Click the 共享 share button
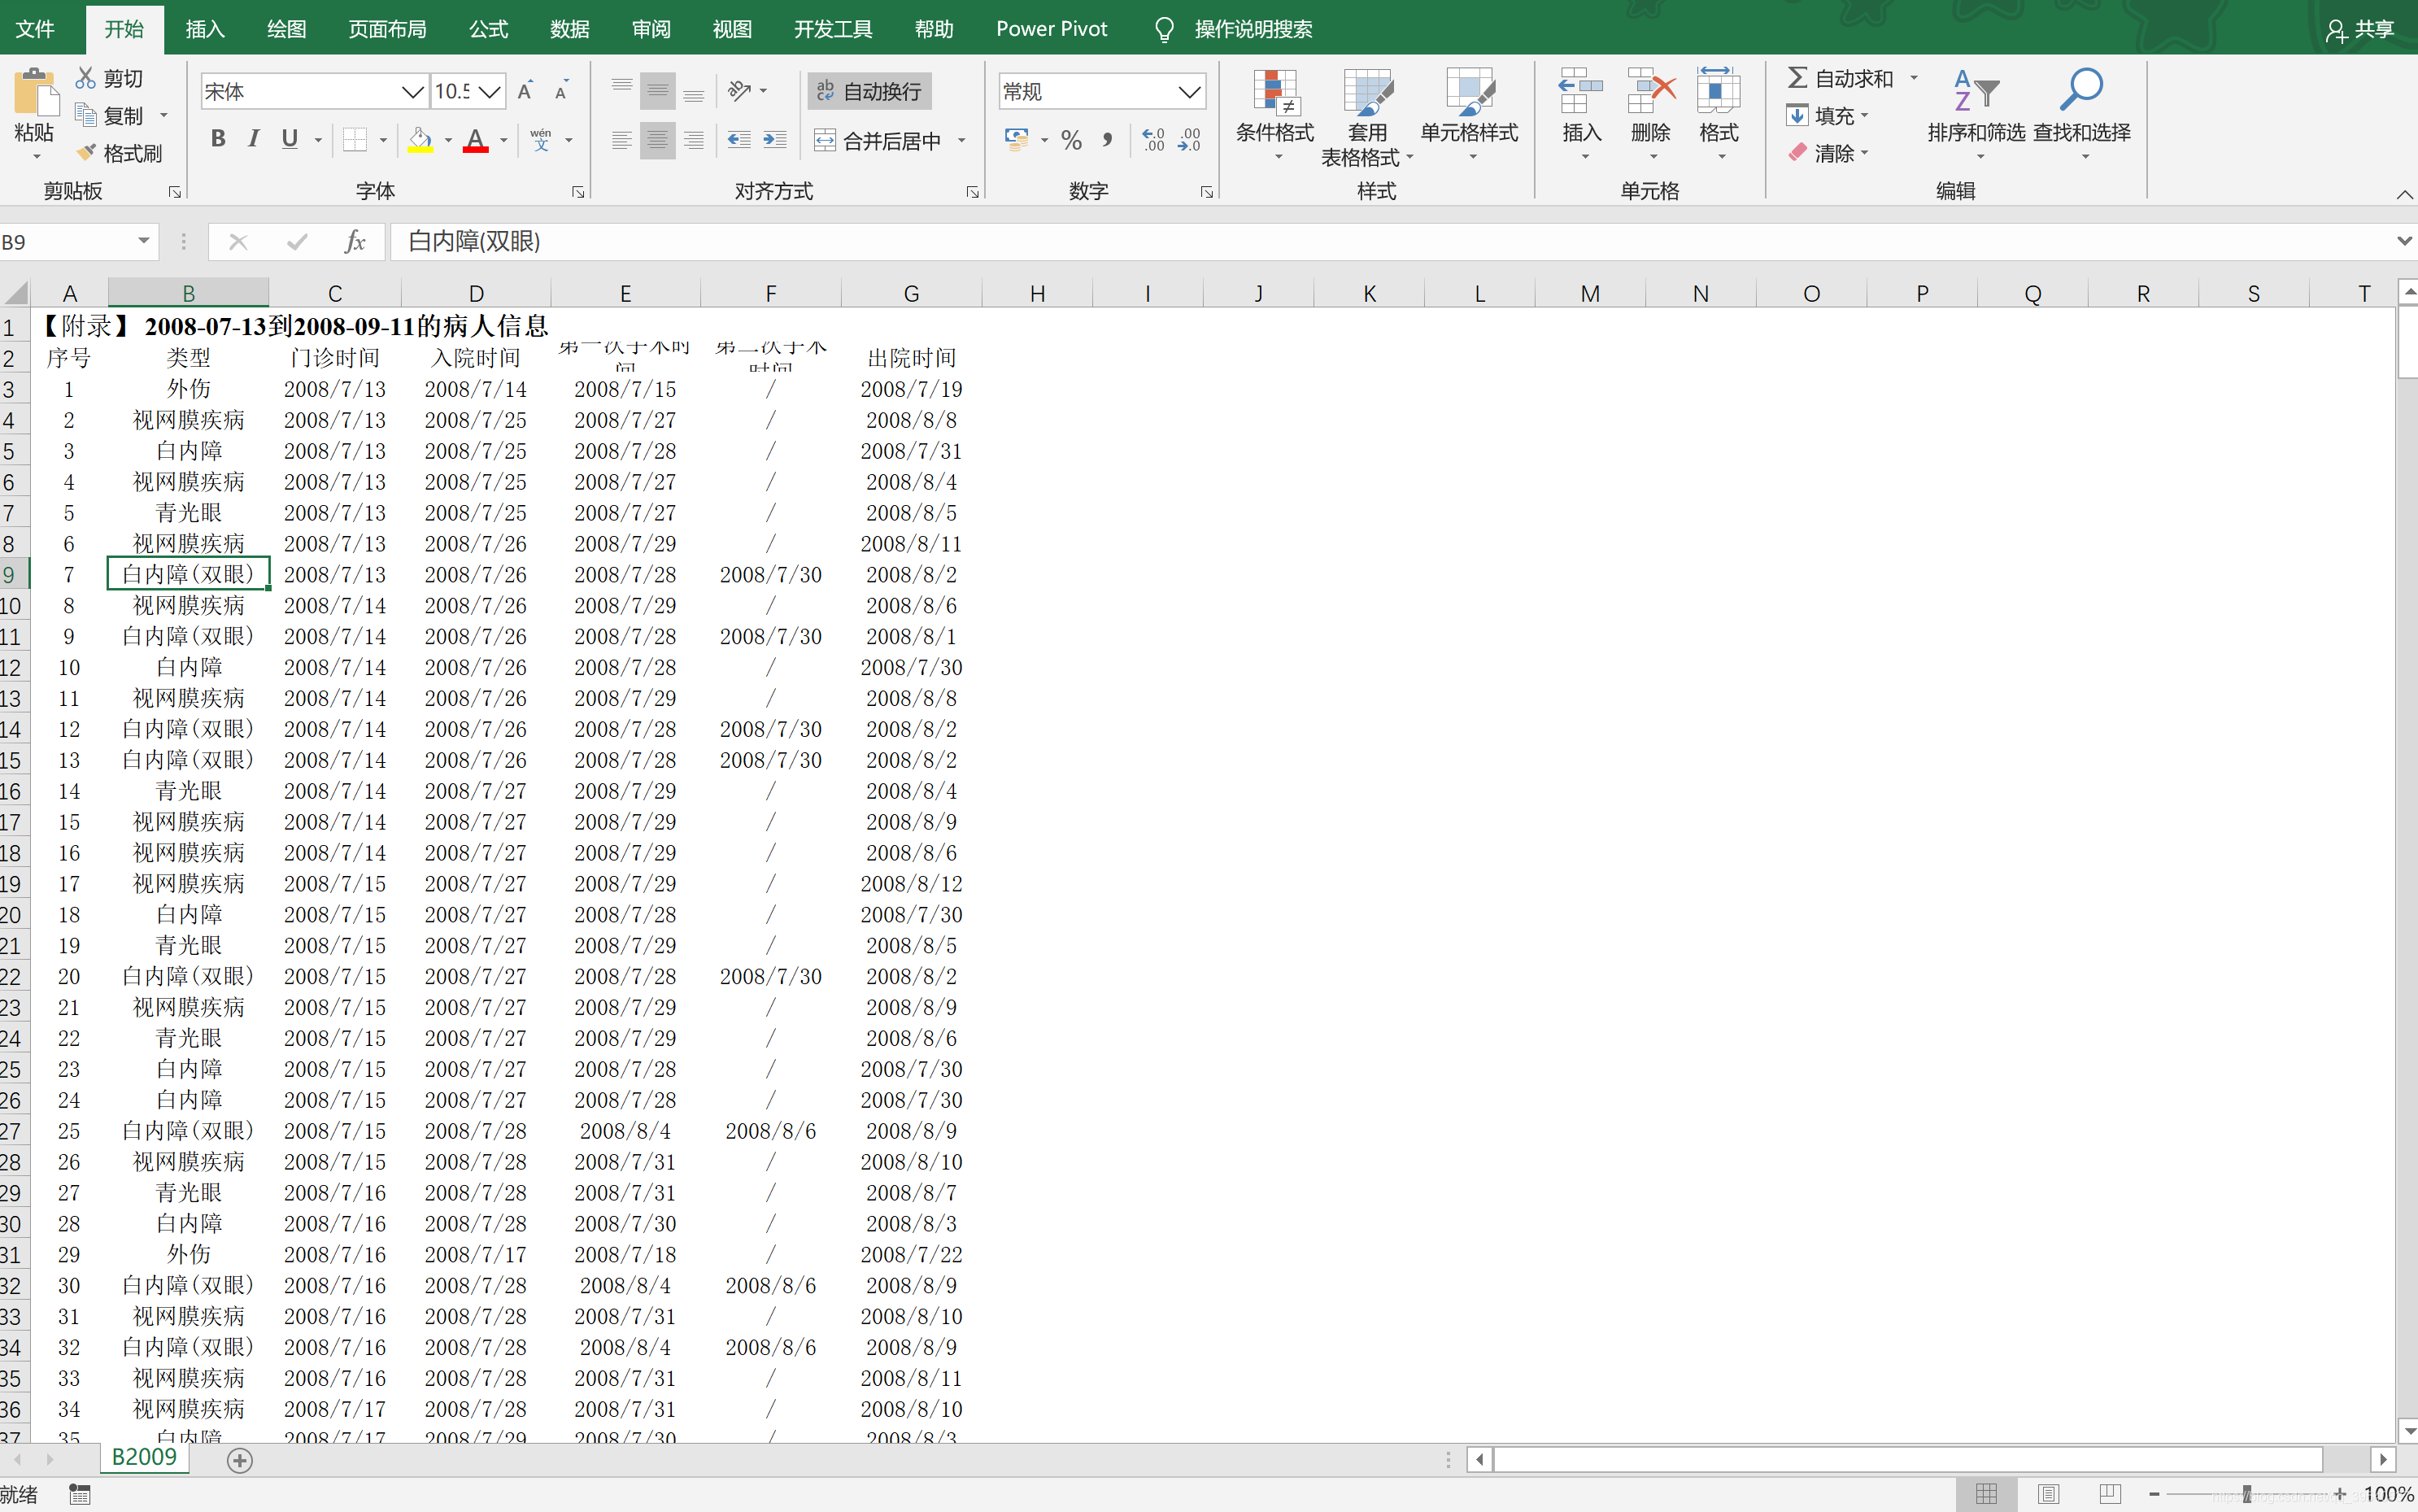 click(x=2361, y=29)
